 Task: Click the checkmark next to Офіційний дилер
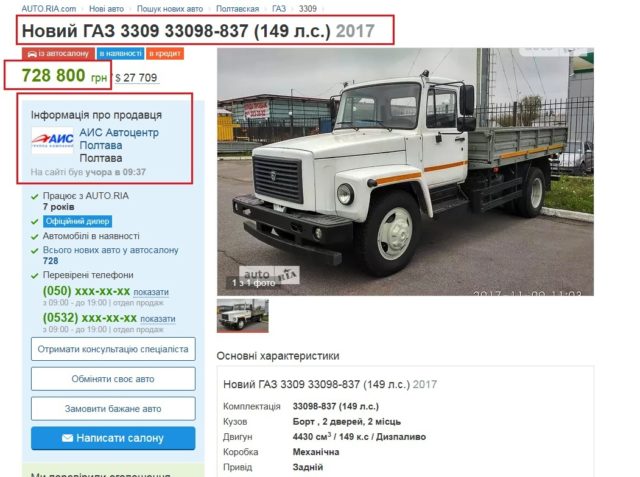(35, 222)
